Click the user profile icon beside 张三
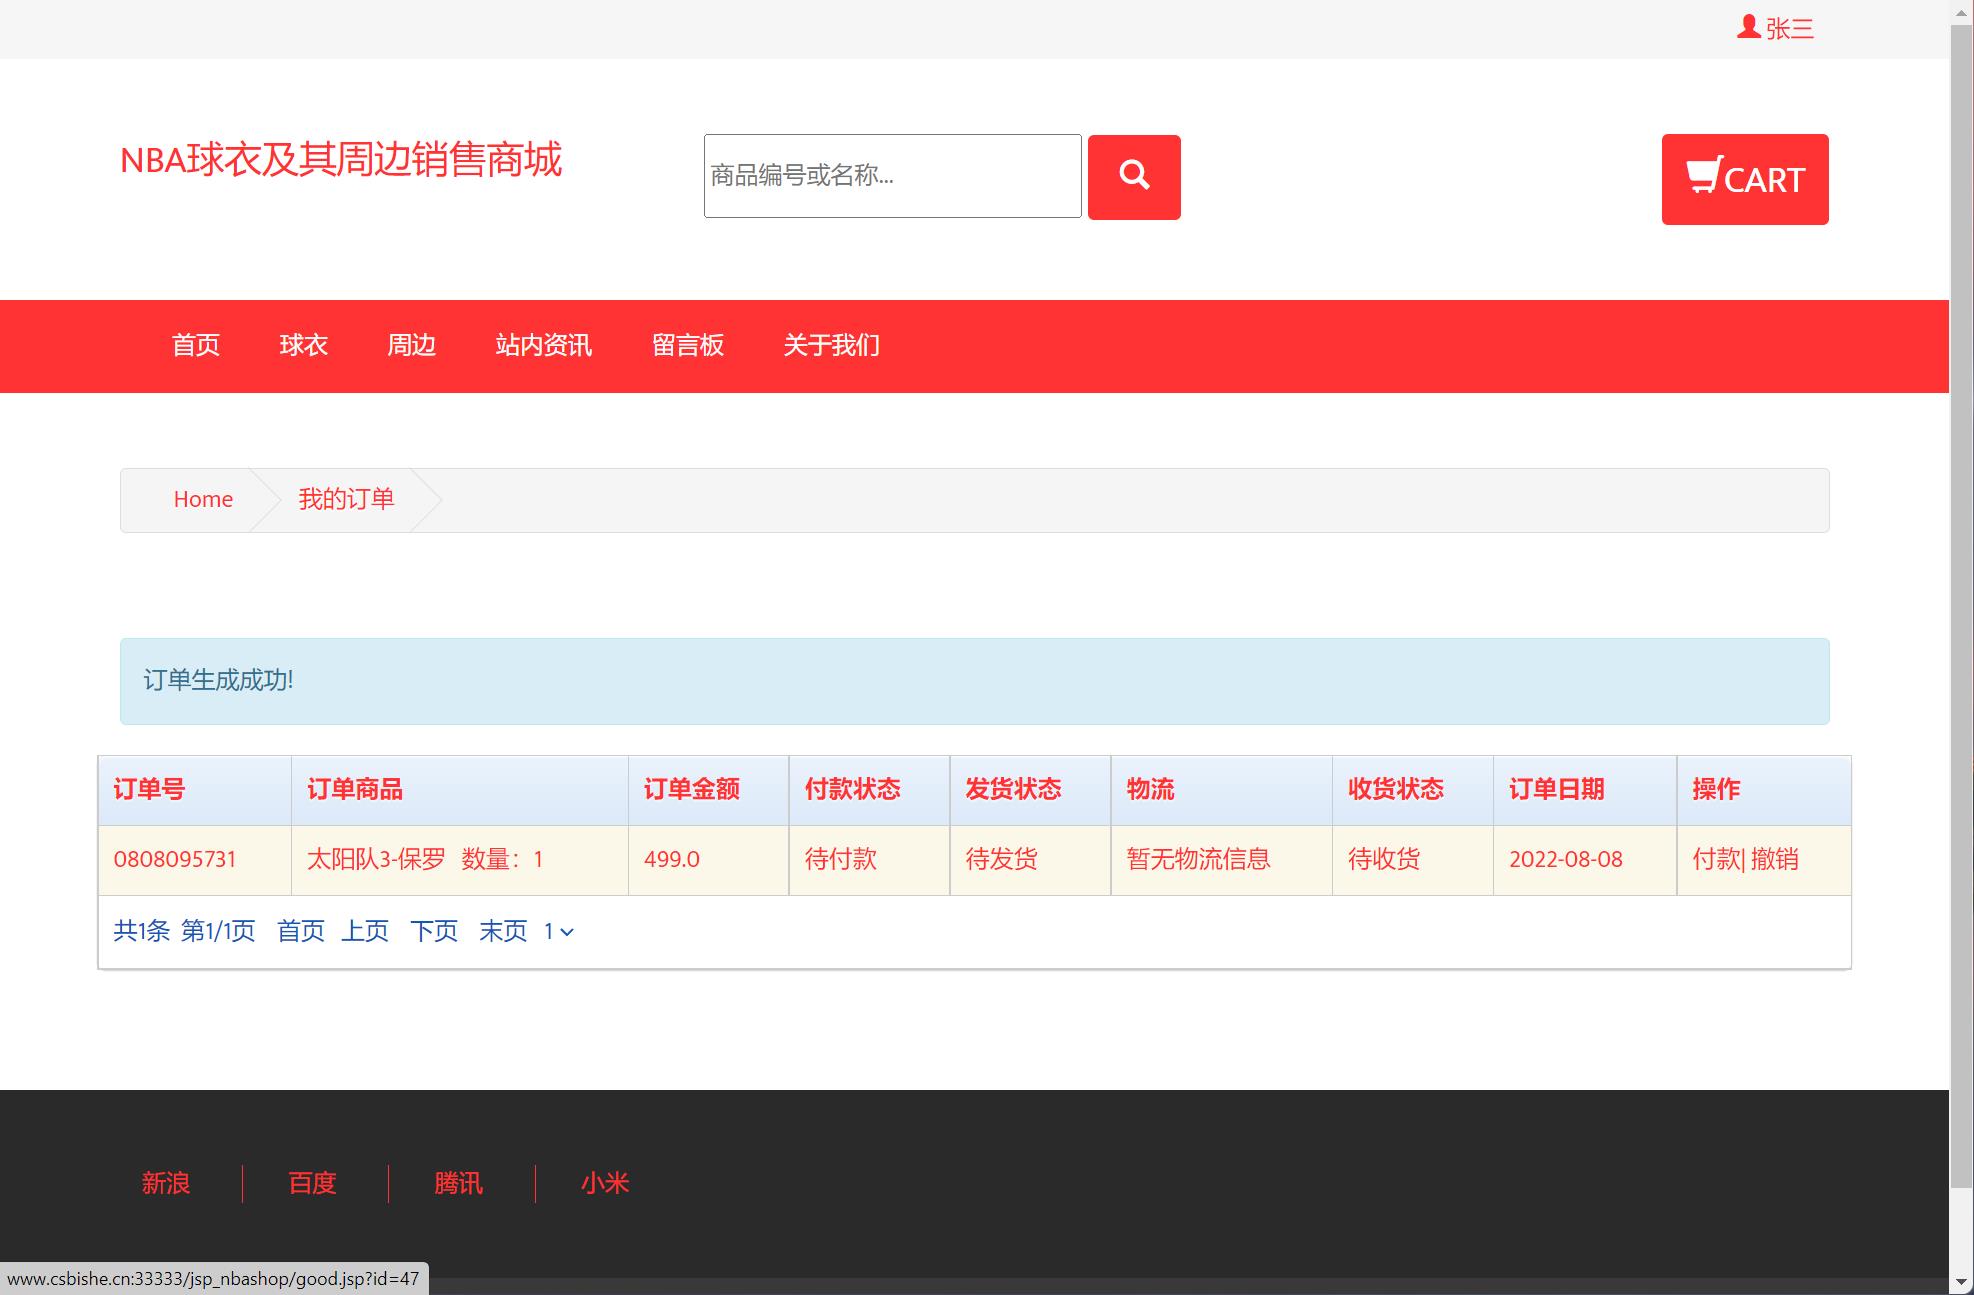 [x=1747, y=26]
